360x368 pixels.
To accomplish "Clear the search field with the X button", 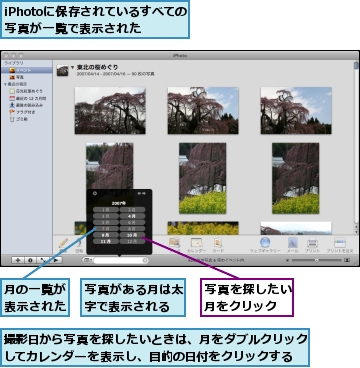I will (145, 260).
